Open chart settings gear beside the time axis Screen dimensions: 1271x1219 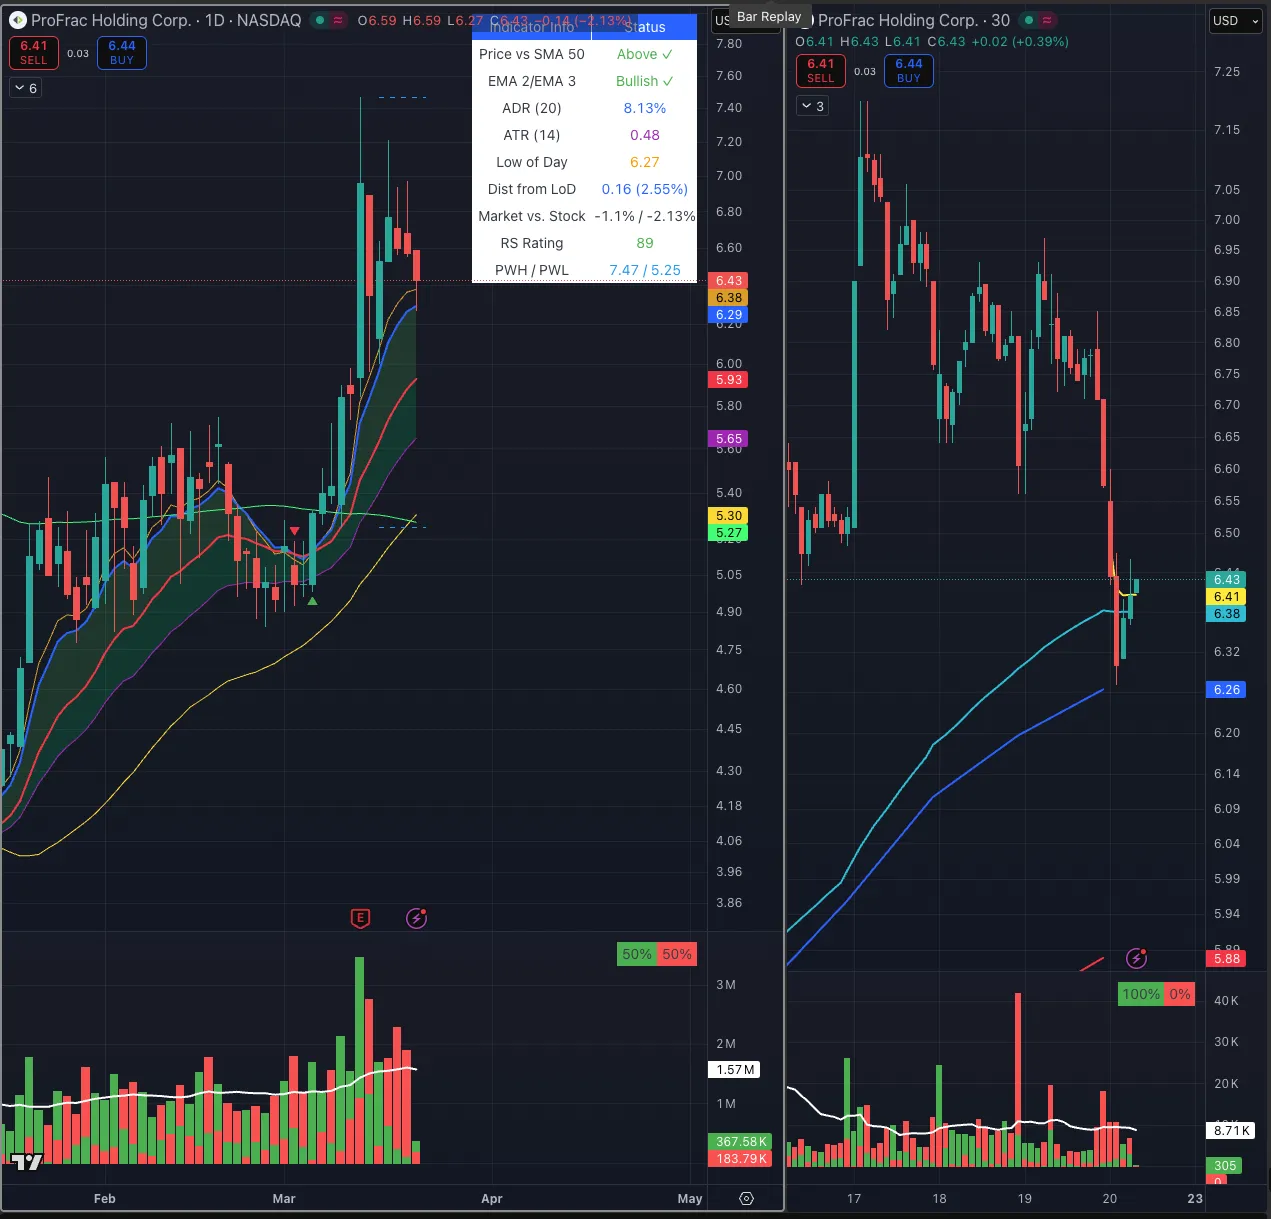746,1198
